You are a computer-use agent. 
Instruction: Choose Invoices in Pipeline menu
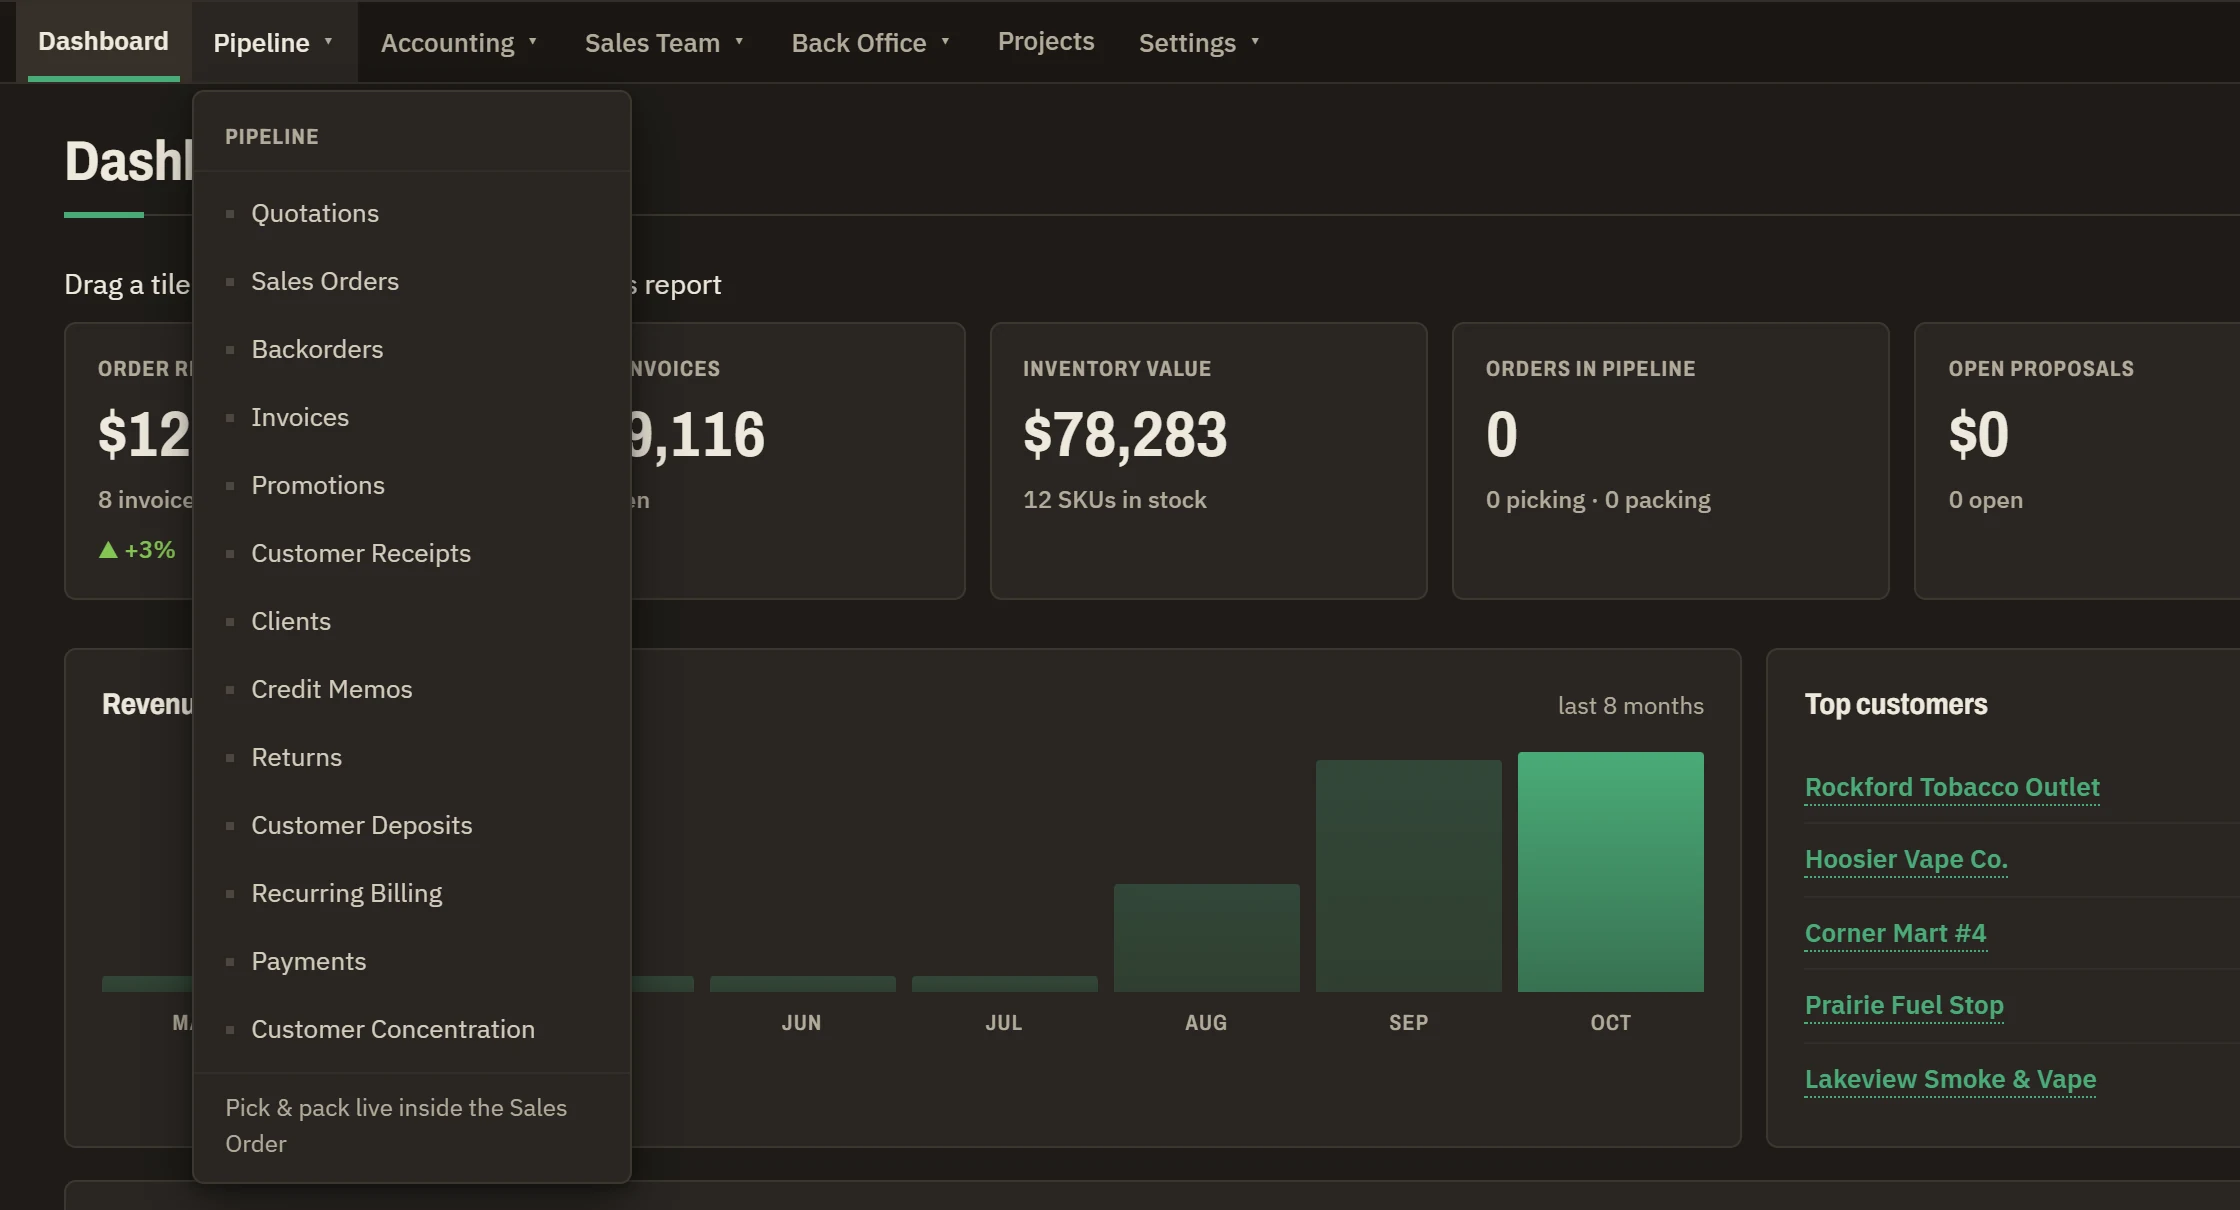click(411, 417)
